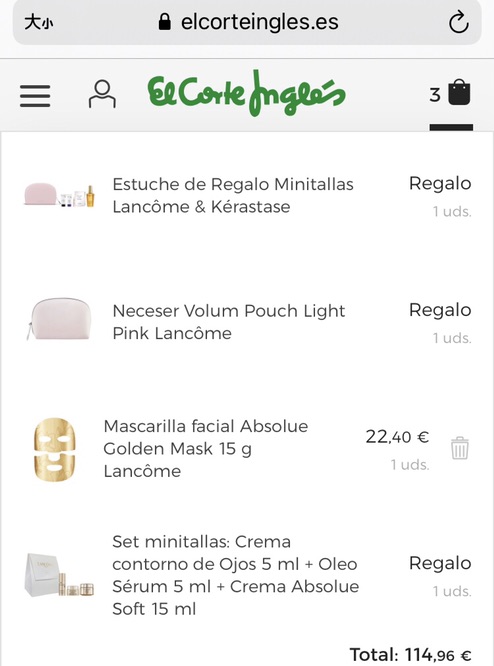Image resolution: width=494 pixels, height=666 pixels.
Task: Open the text size control in the address bar
Action: (x=39, y=22)
